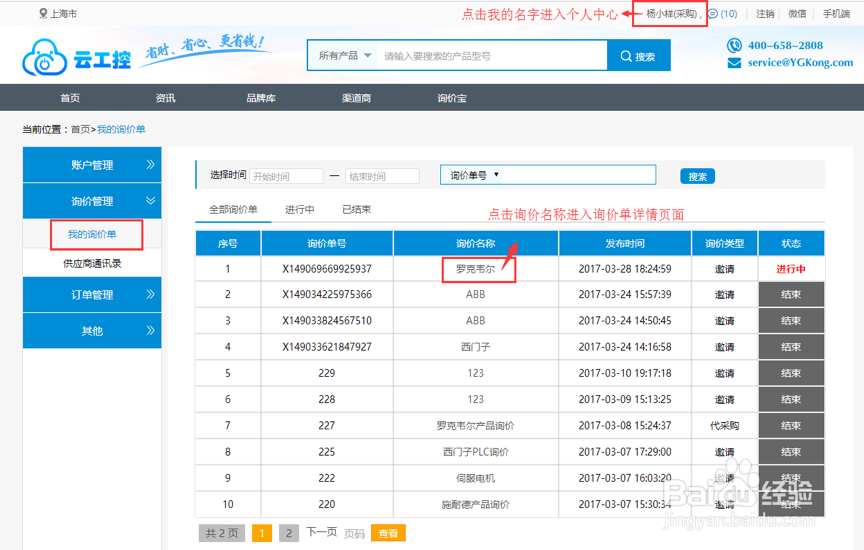Click the 手机端 link in the top bar

tap(836, 14)
